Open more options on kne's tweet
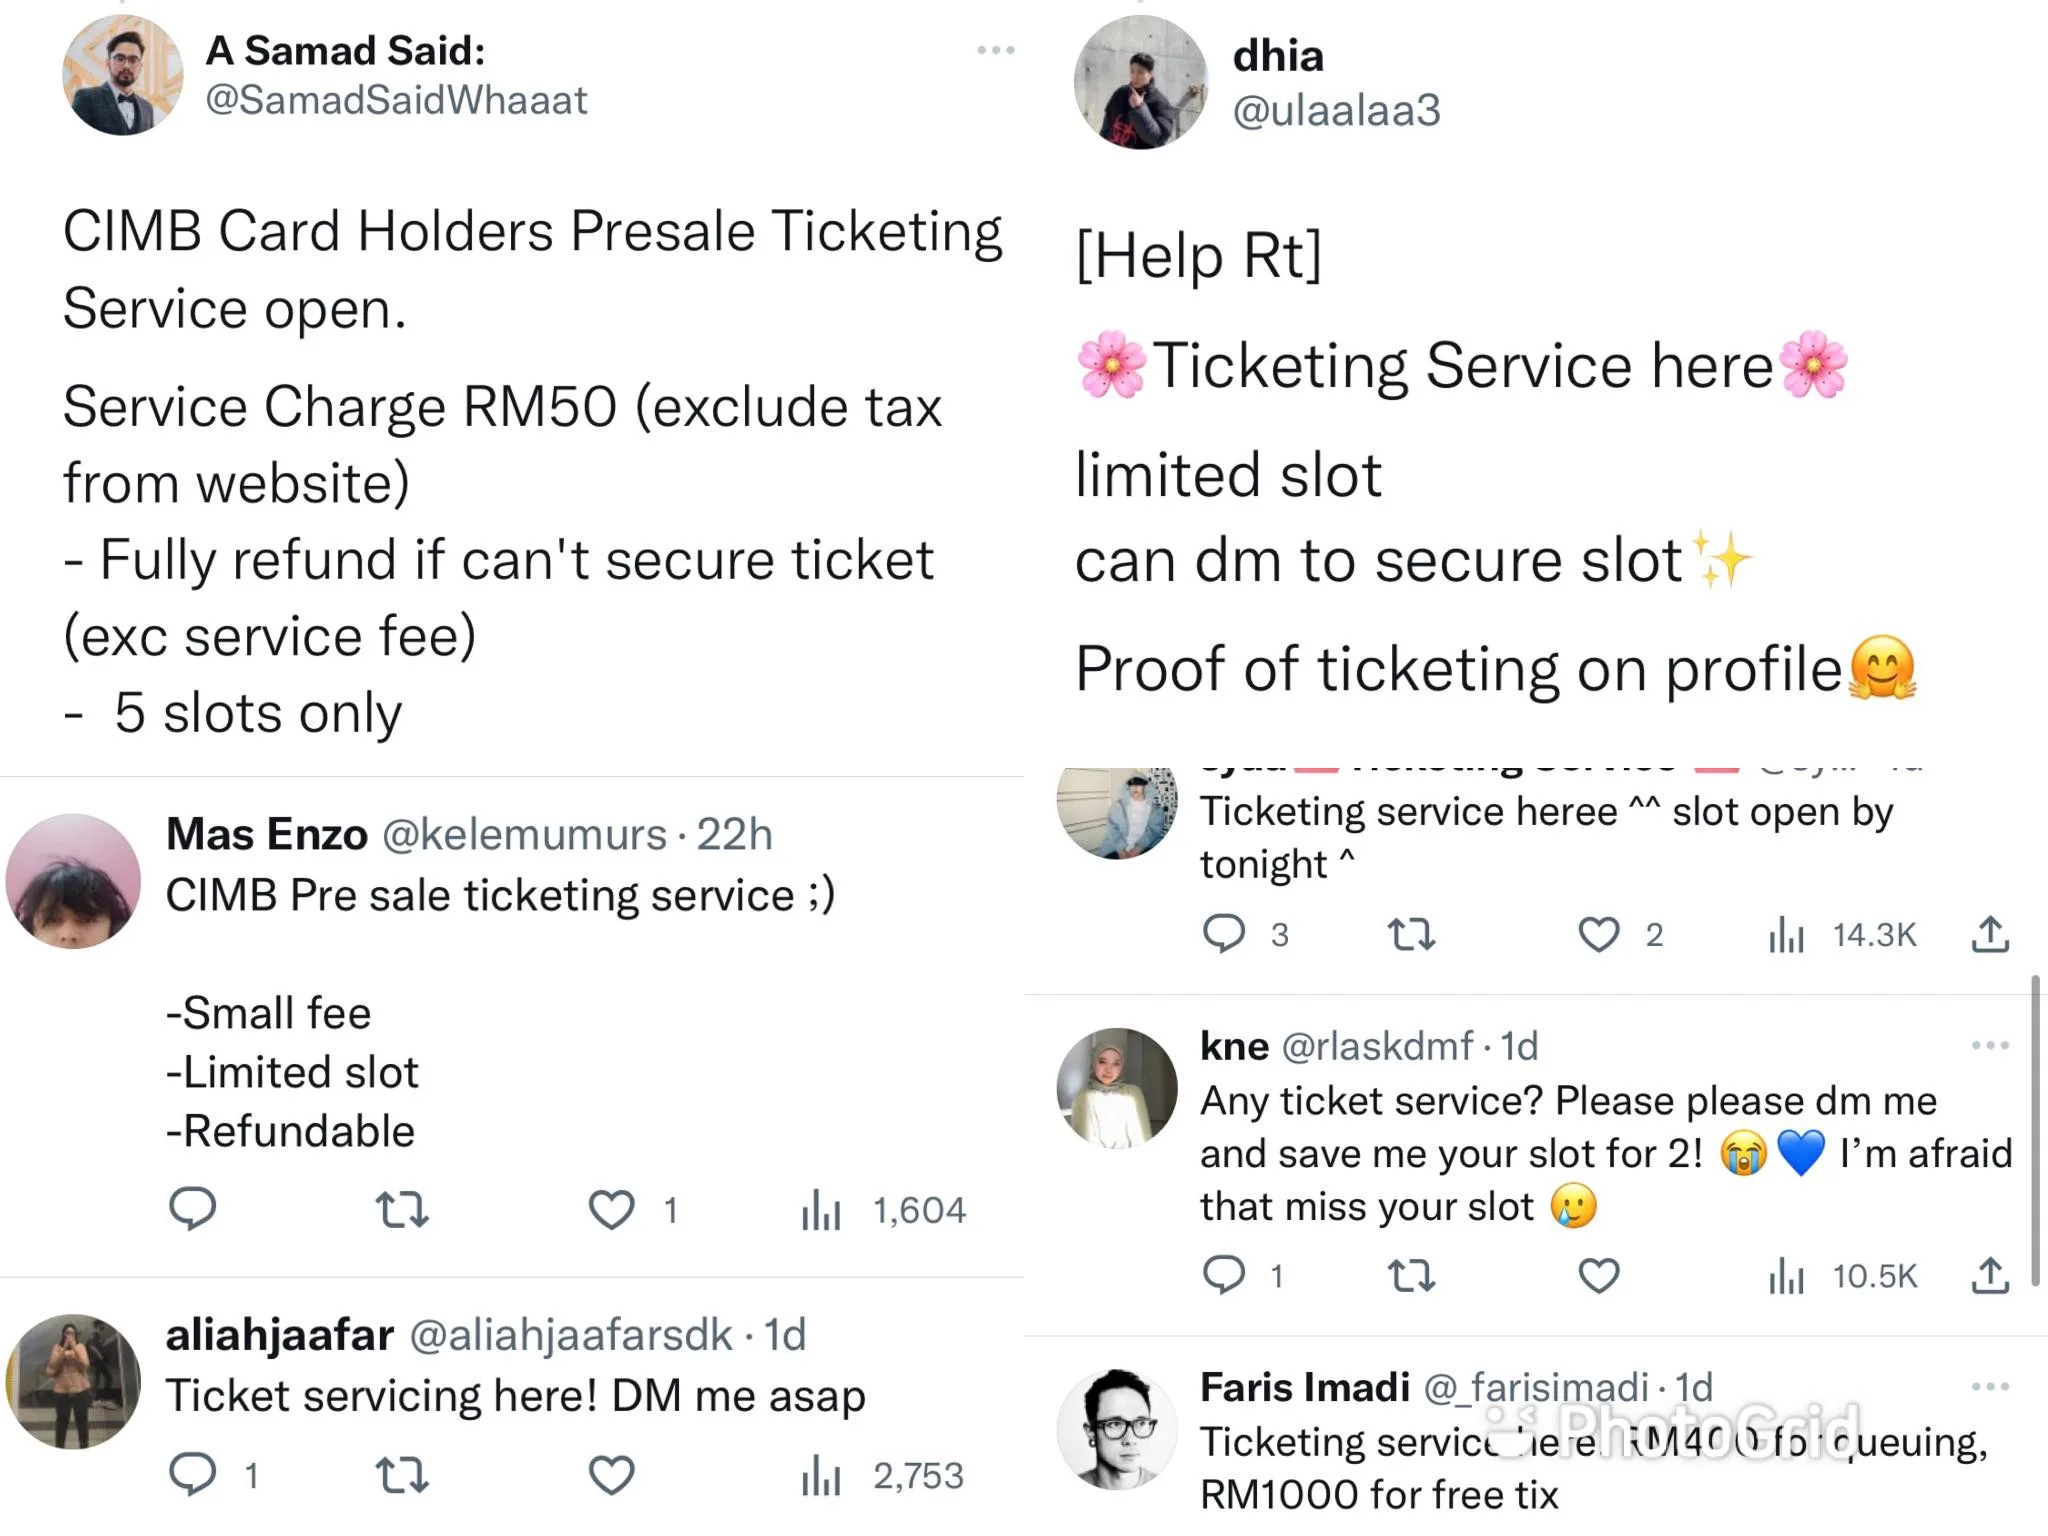This screenshot has height=1536, width=2048. point(1989,1046)
